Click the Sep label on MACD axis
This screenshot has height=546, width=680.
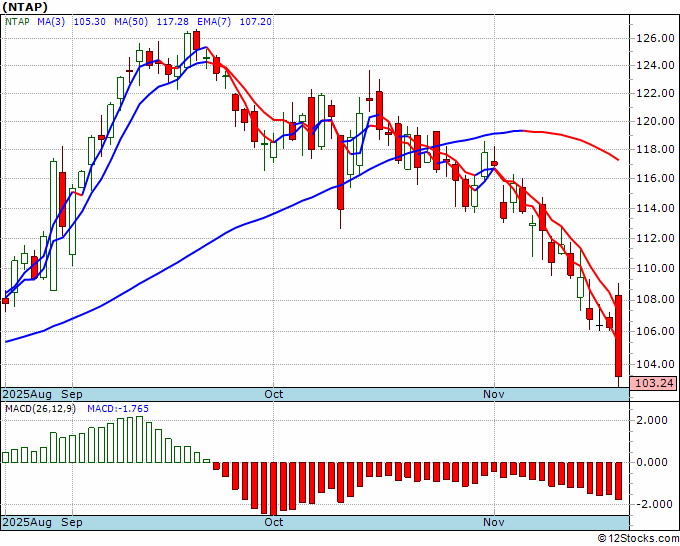[72, 522]
